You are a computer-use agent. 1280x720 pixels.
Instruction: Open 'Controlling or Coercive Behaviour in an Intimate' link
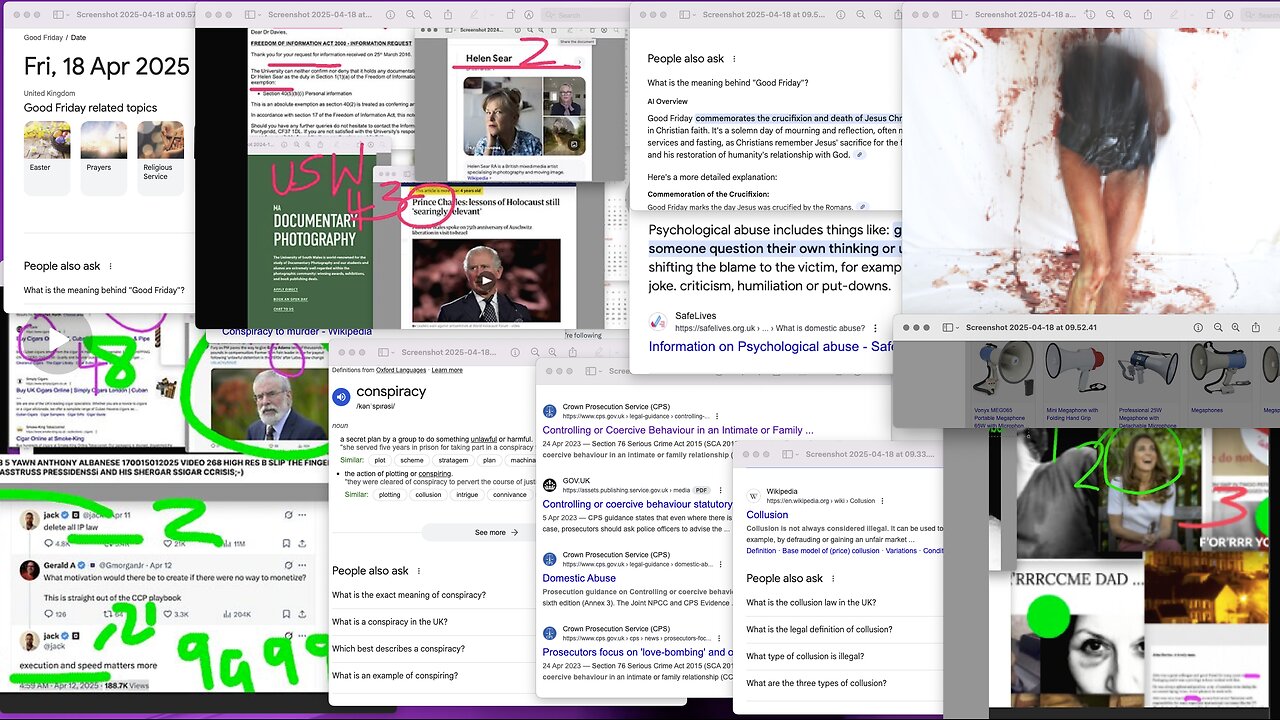point(678,431)
